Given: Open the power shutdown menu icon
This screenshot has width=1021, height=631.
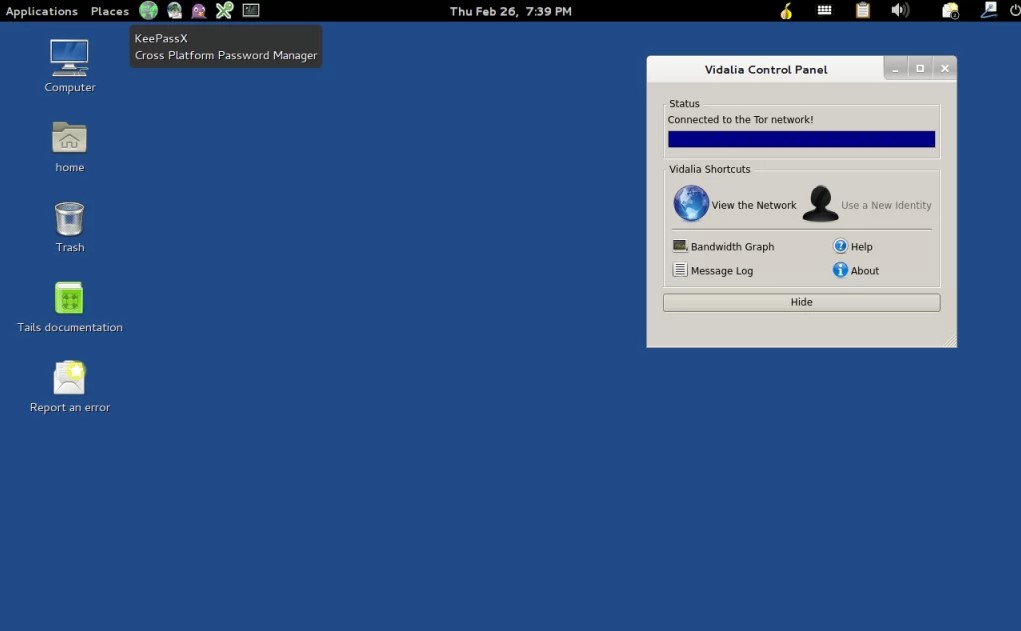Looking at the screenshot, I should point(1014,10).
